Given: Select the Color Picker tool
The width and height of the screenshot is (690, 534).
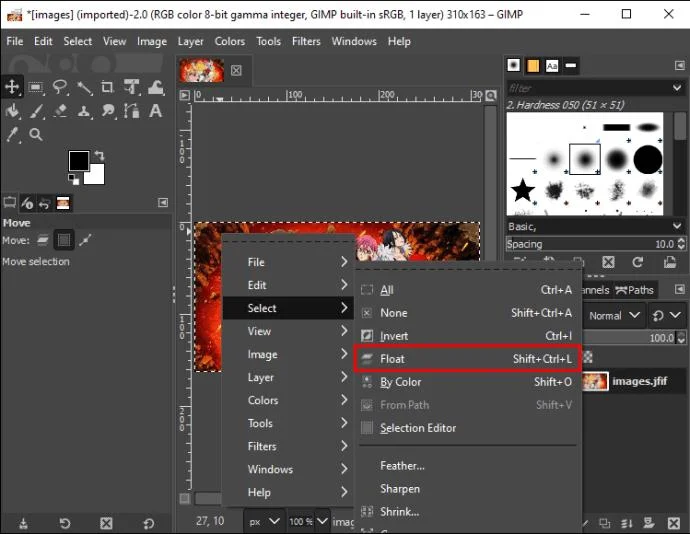Looking at the screenshot, I should [12, 134].
